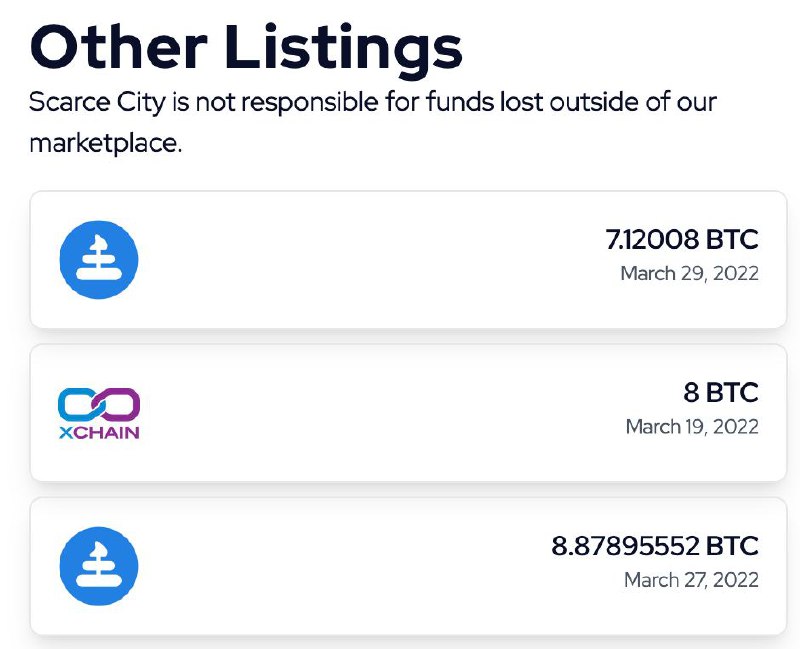Click white boat symbol inside top blue icon
Viewport: 800px width, 649px height.
99,258
